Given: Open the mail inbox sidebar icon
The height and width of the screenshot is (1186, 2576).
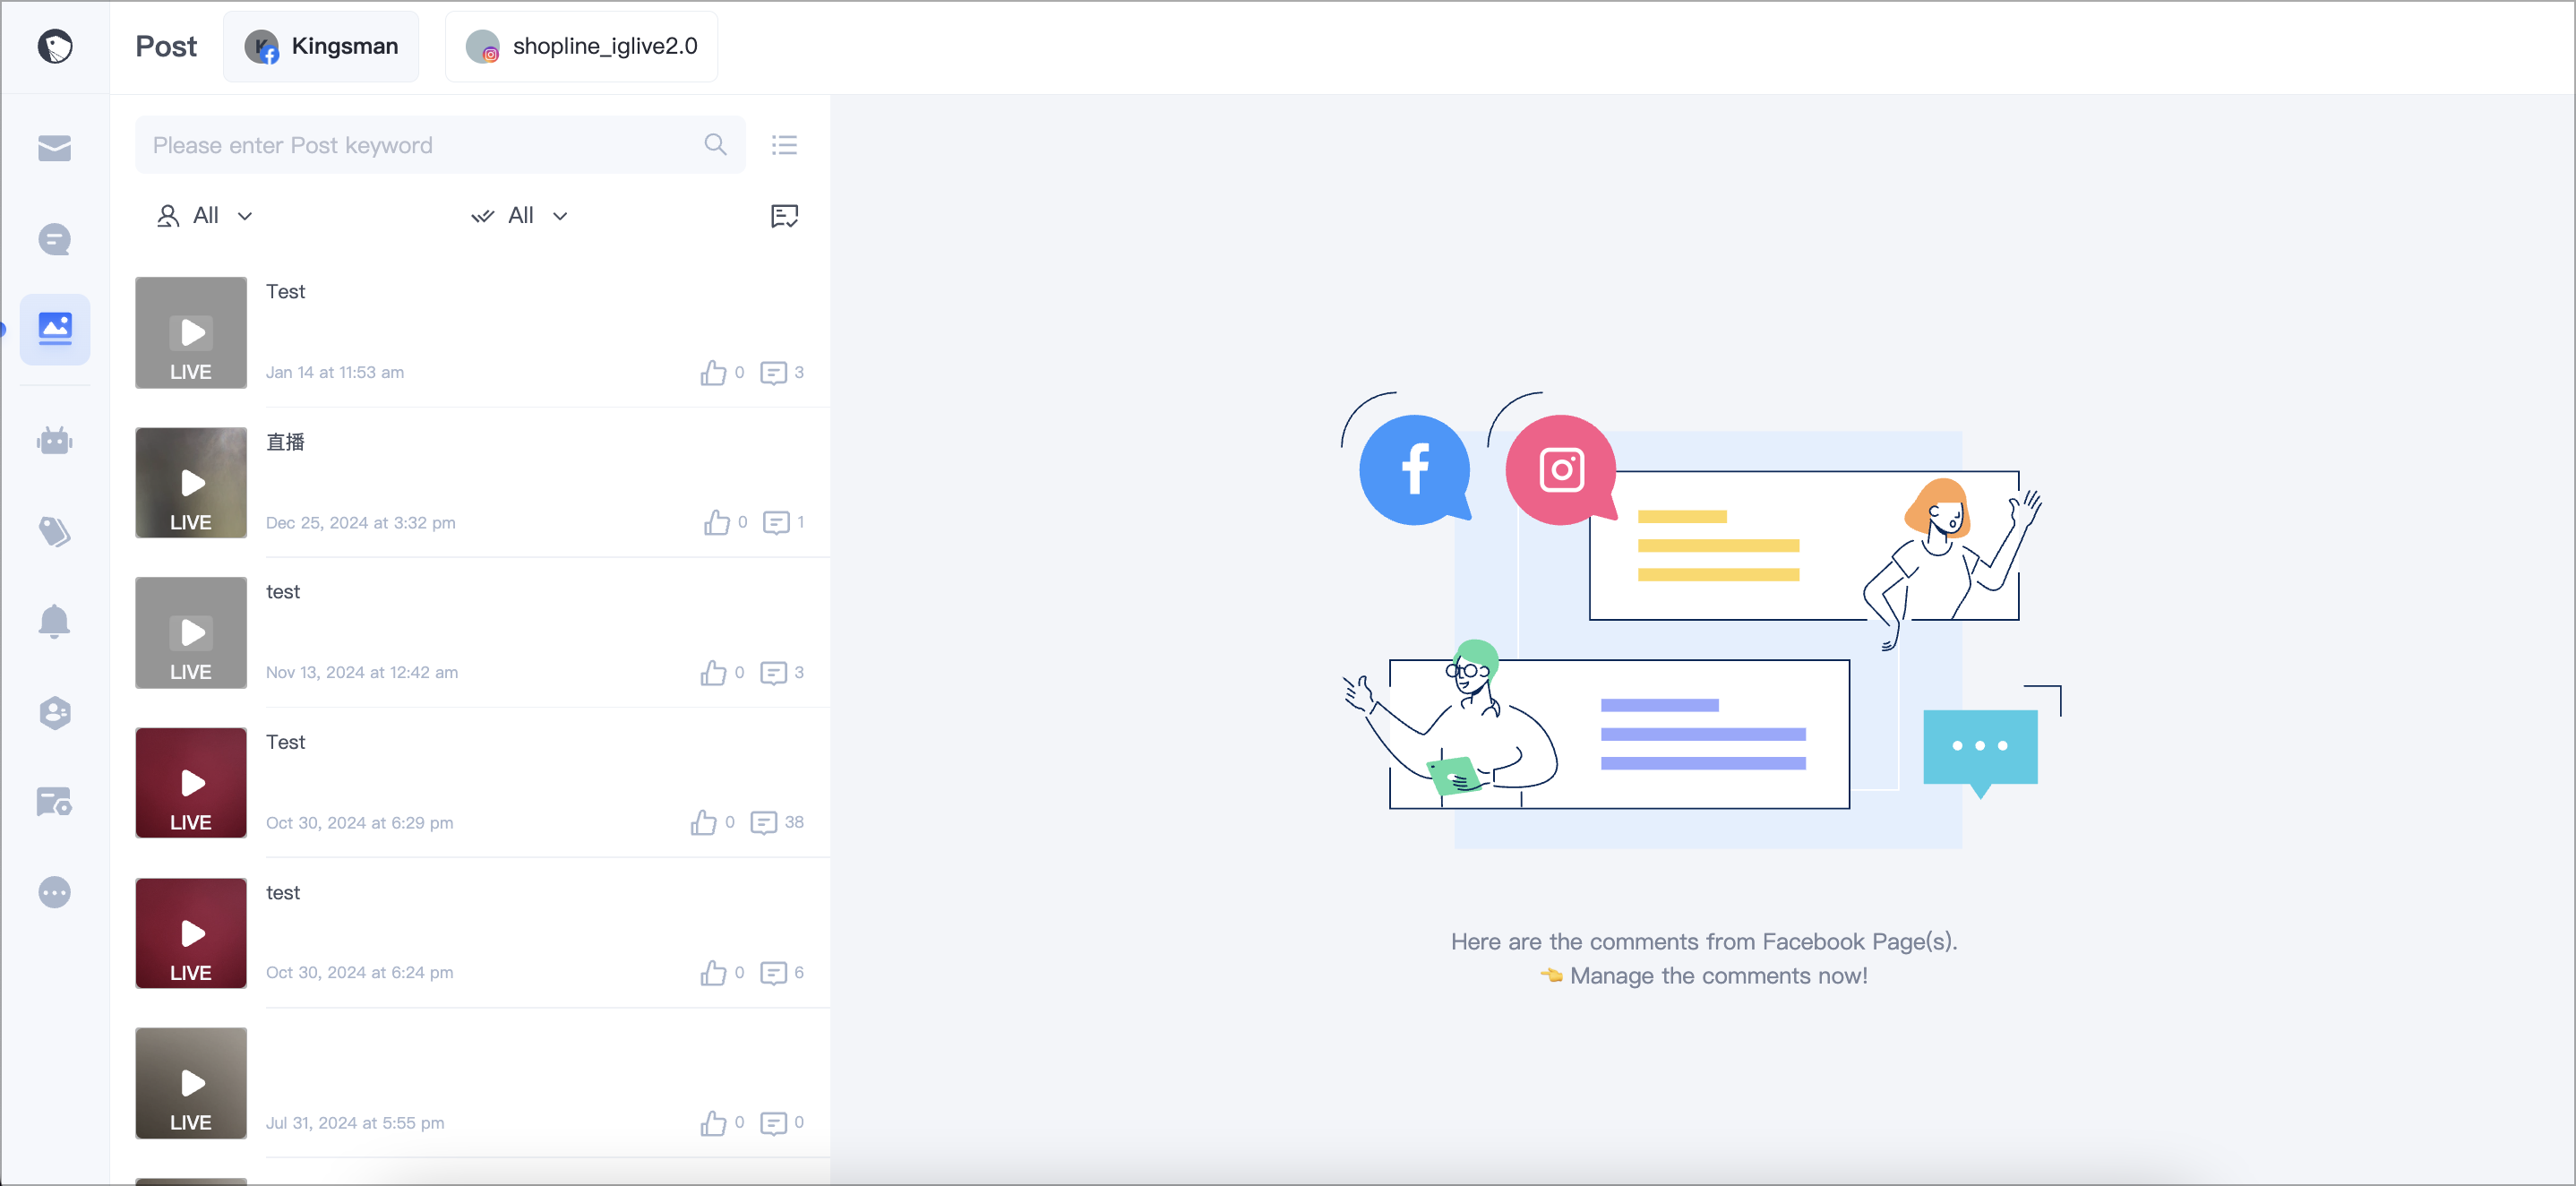Looking at the screenshot, I should click(55, 148).
